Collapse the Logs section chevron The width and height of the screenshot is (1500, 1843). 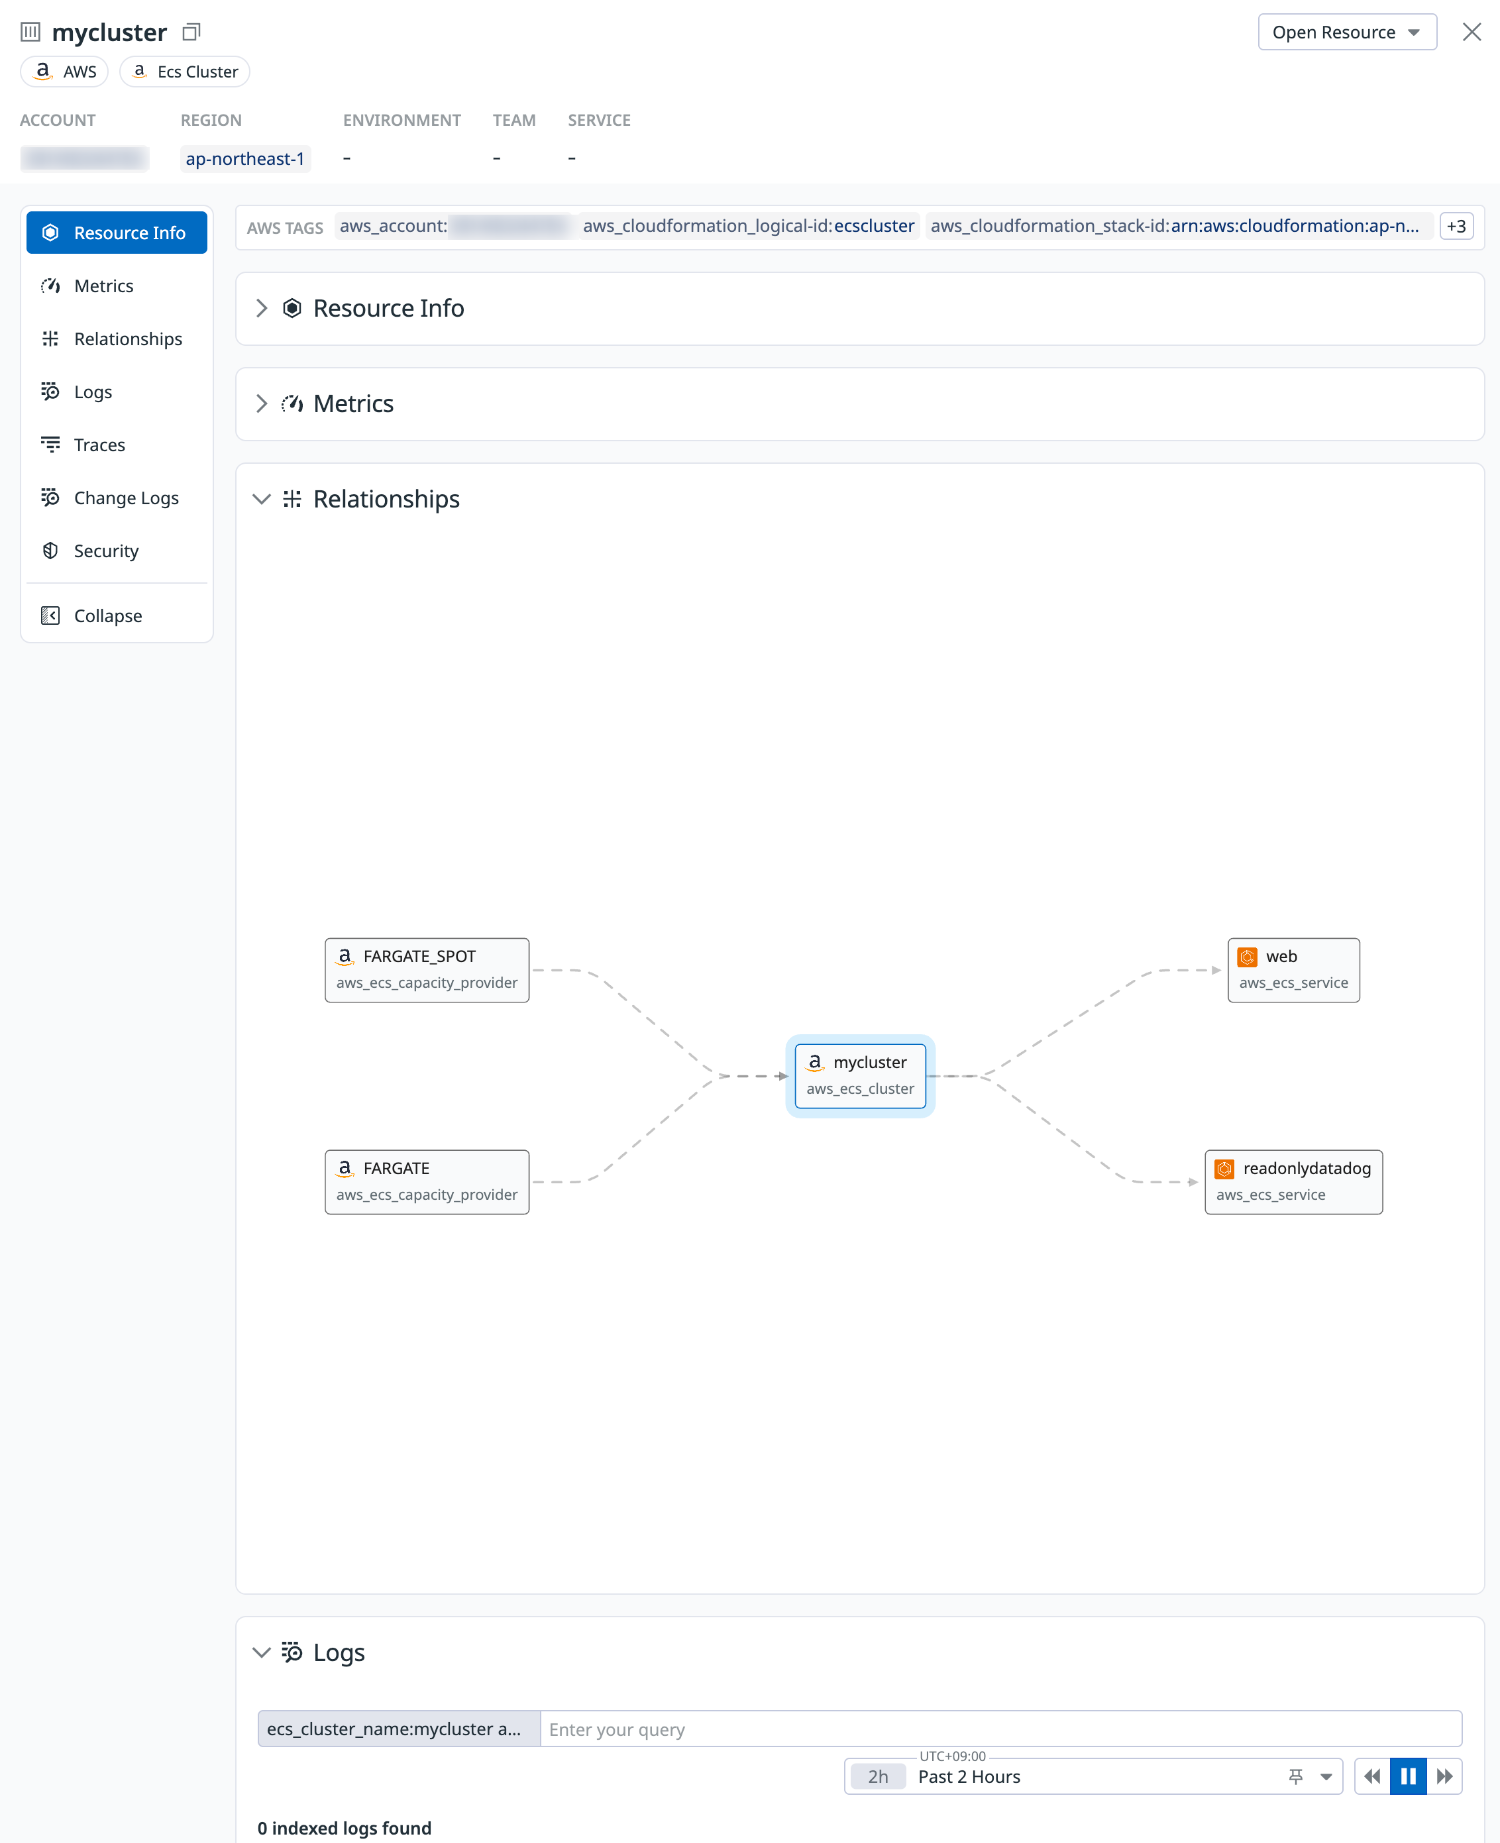coord(262,1653)
